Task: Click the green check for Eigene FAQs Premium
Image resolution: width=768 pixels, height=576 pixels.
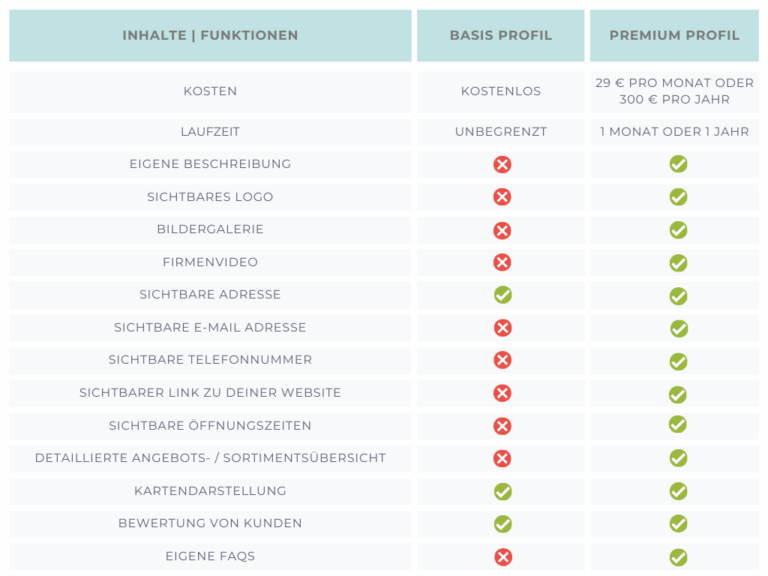Action: click(x=678, y=557)
